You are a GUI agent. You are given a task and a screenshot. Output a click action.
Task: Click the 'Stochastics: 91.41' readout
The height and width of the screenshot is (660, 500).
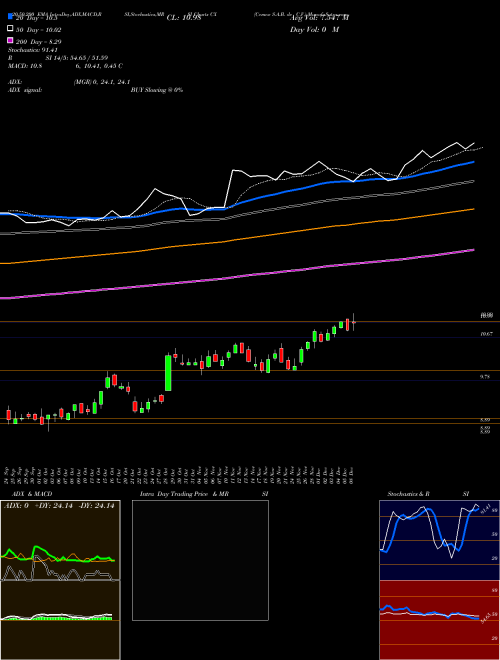pyautogui.click(x=35, y=50)
